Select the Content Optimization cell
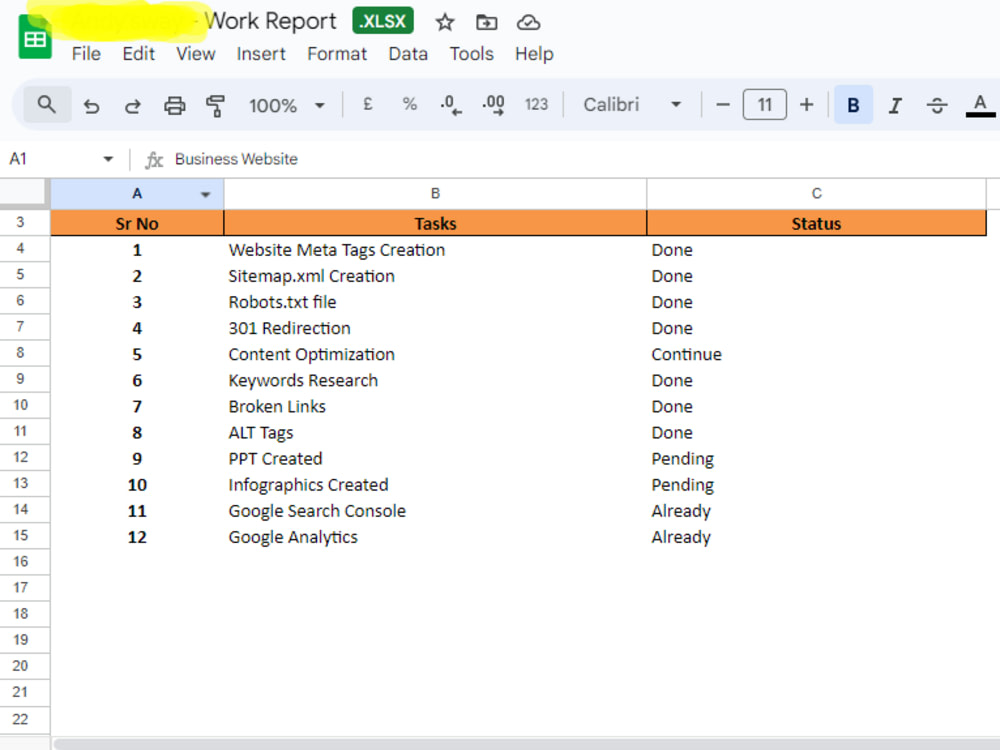The width and height of the screenshot is (1000, 750). 435,355
